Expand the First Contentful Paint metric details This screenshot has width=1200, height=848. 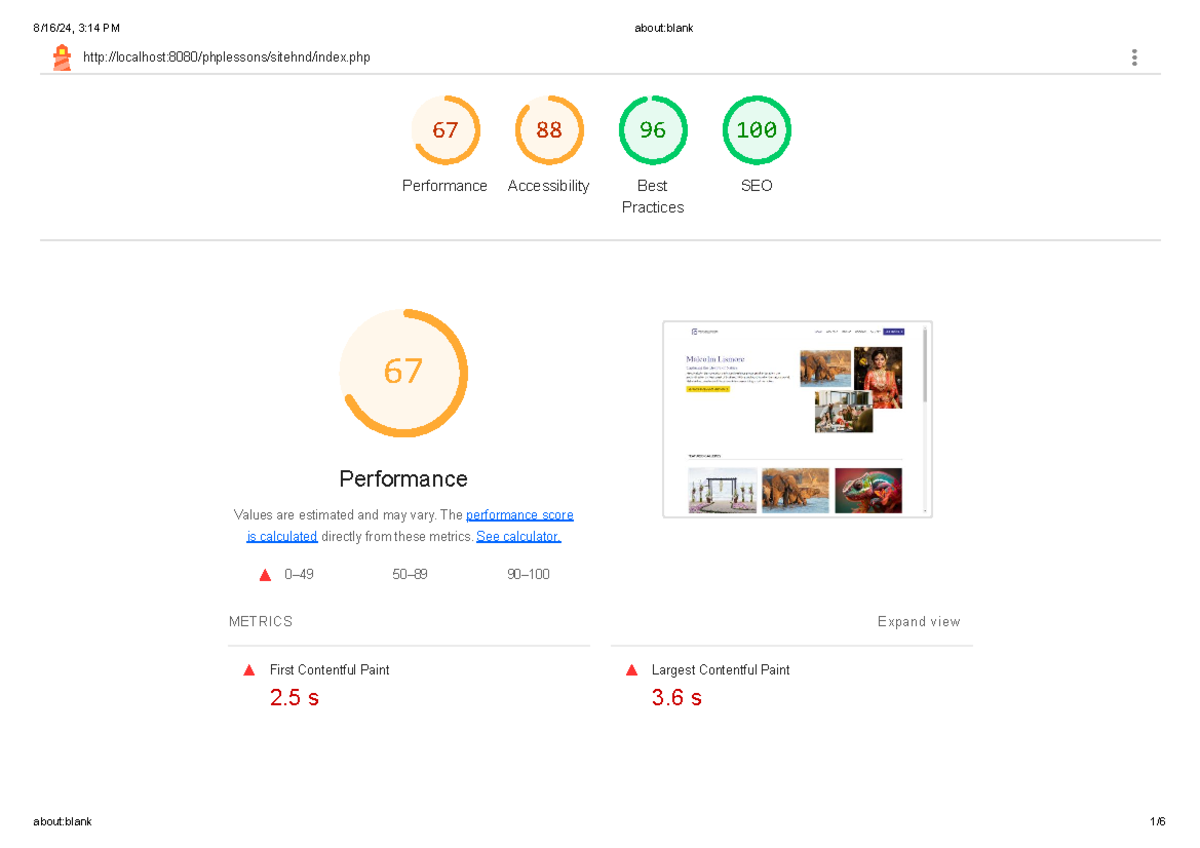(x=328, y=670)
